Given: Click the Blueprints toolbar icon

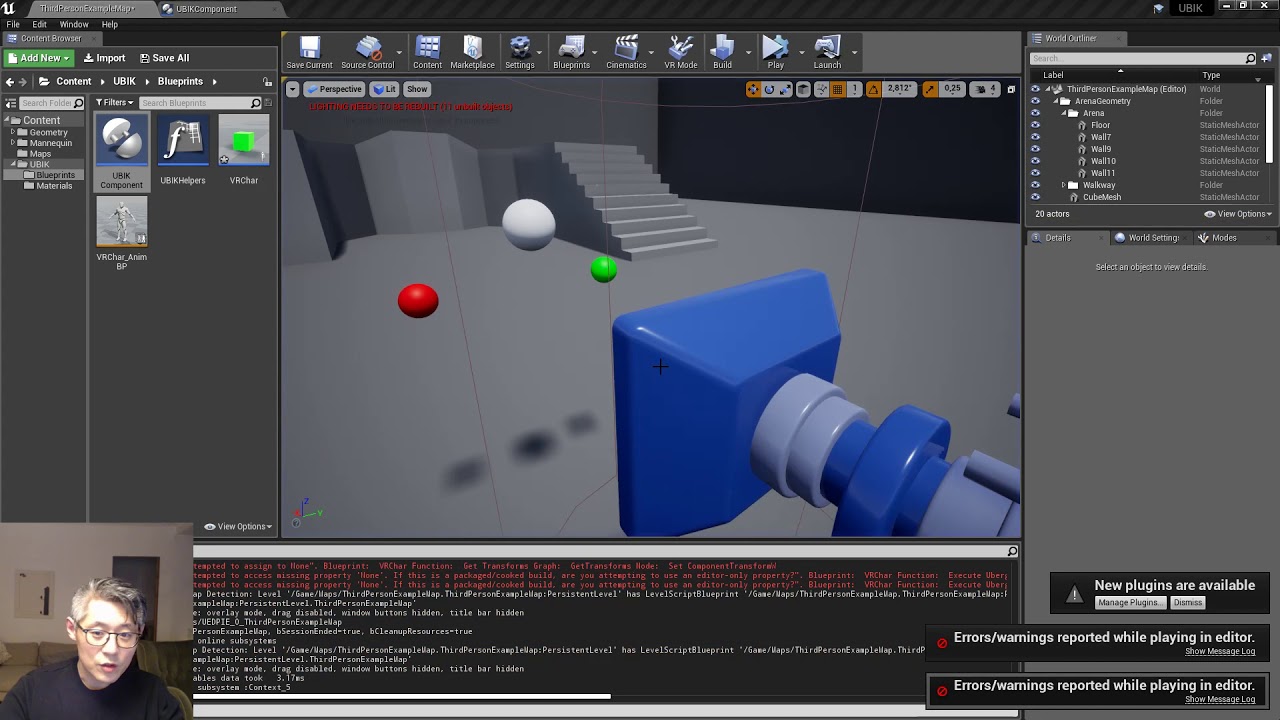Looking at the screenshot, I should [571, 53].
